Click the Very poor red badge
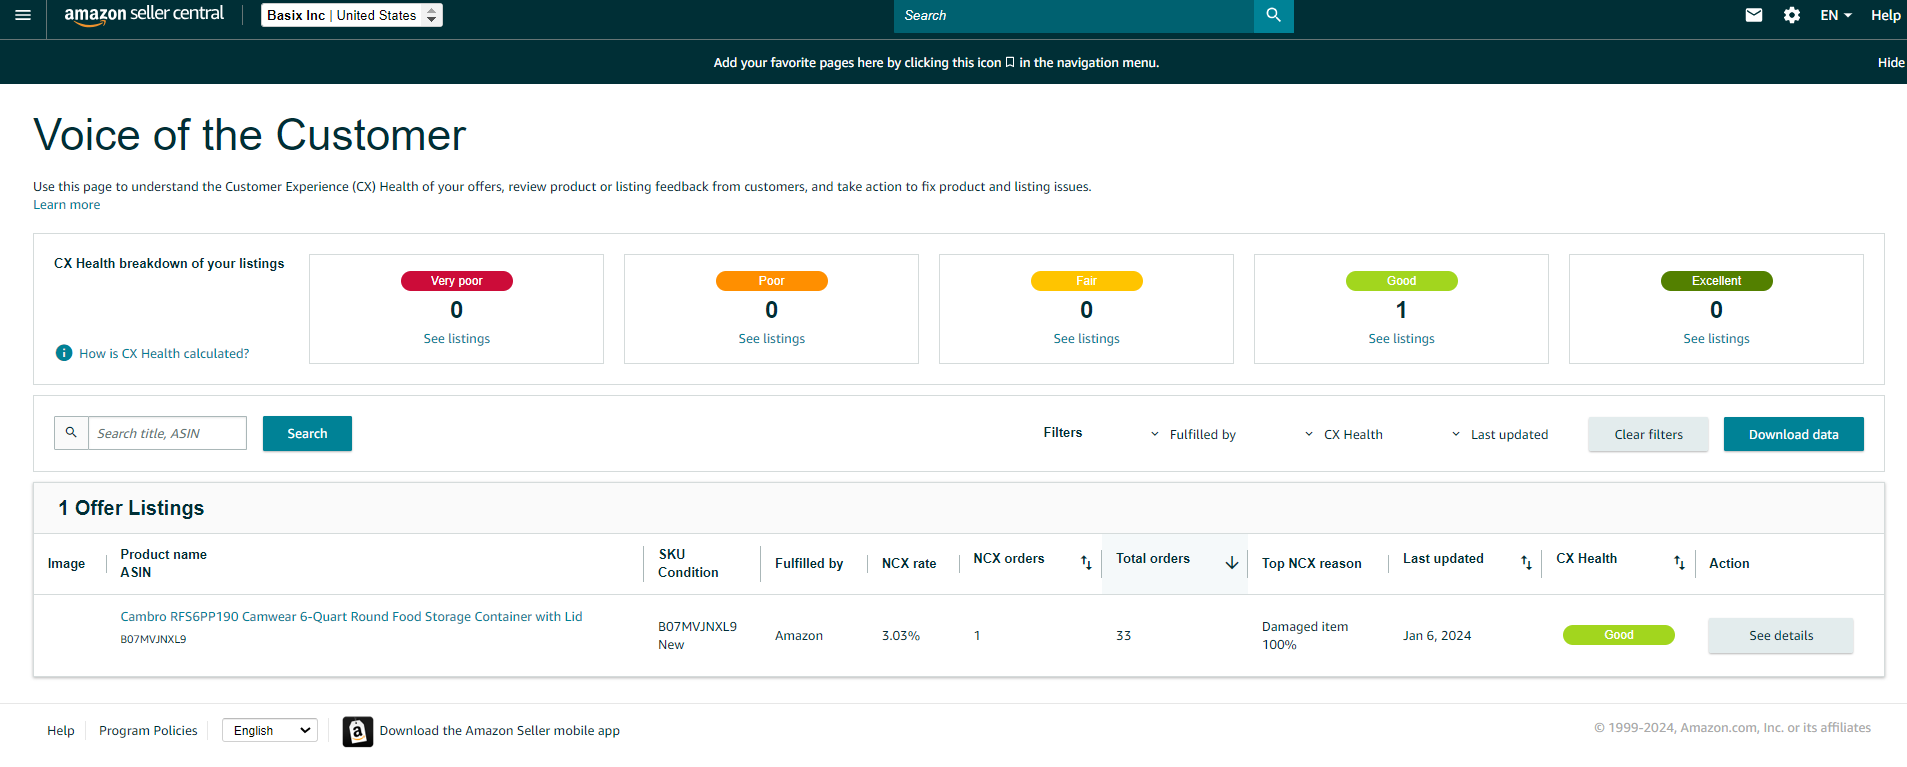Viewport: 1907px width, 767px height. [x=457, y=281]
